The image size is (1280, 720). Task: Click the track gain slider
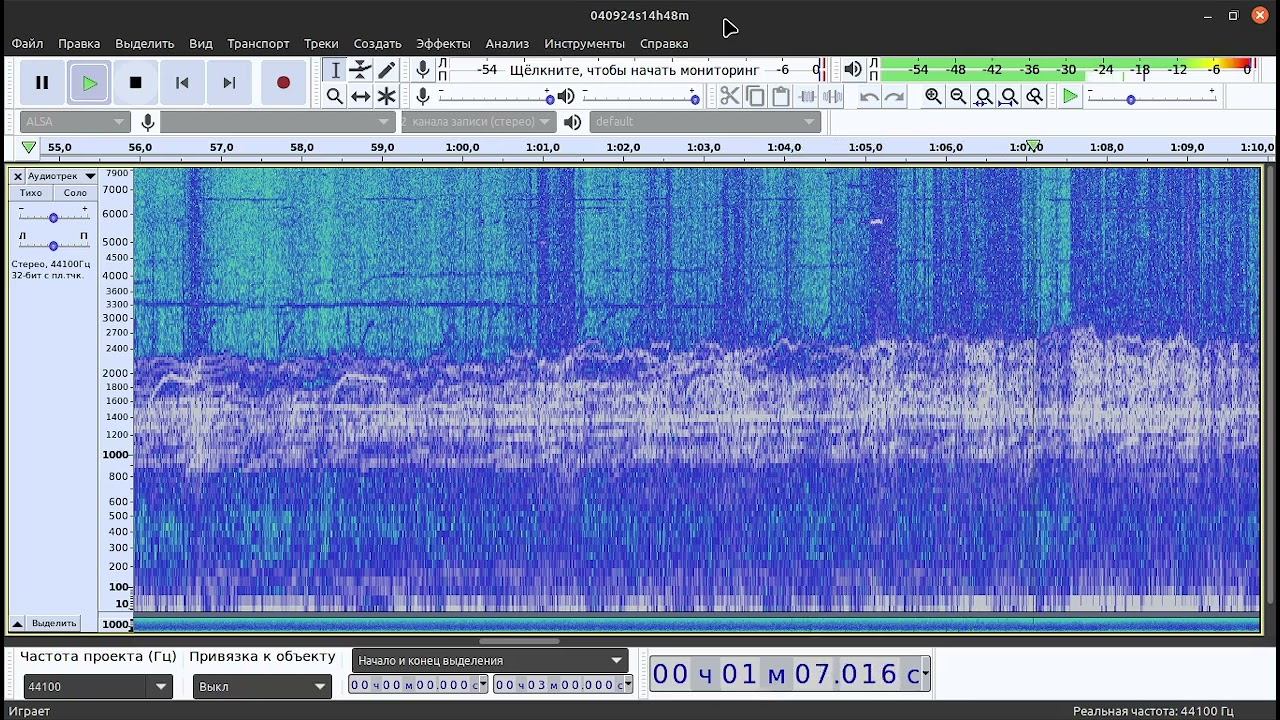[53, 216]
